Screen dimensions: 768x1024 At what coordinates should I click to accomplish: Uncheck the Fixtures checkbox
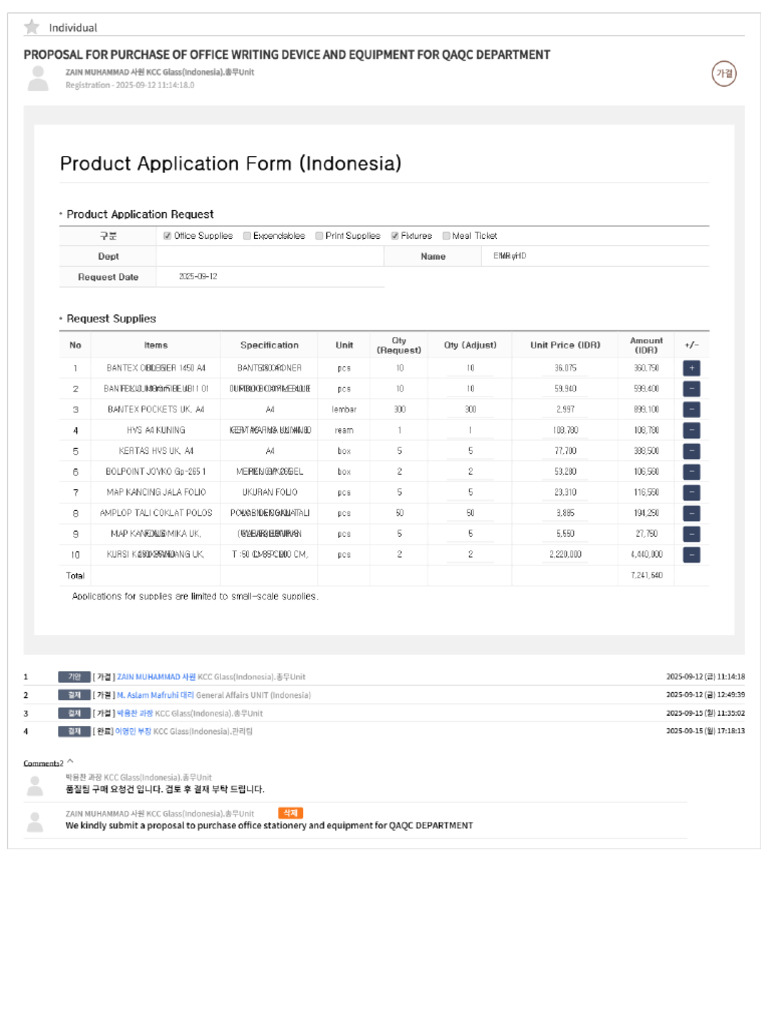point(394,236)
